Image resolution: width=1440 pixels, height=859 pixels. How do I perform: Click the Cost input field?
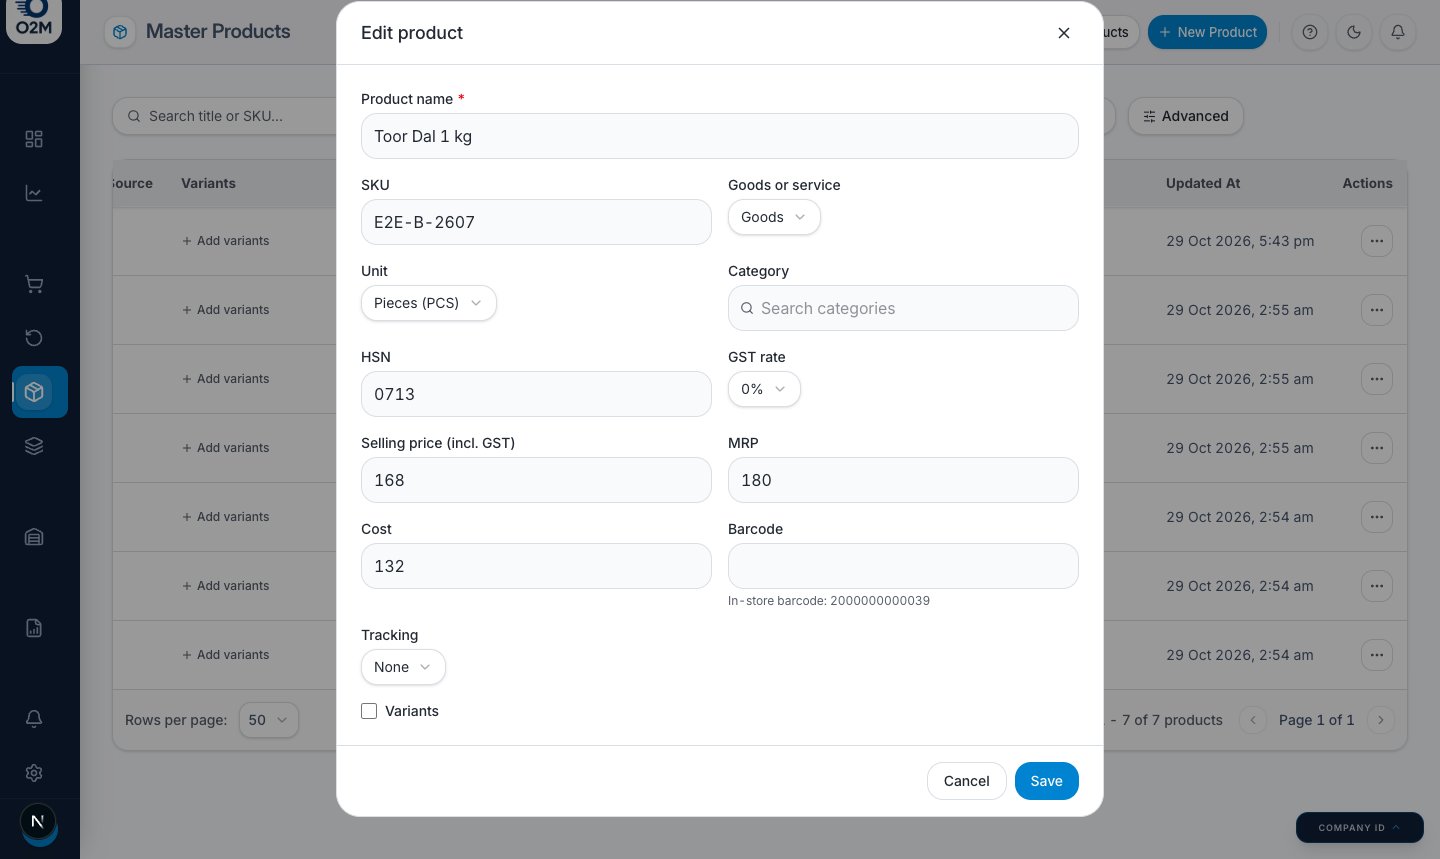[x=536, y=566]
